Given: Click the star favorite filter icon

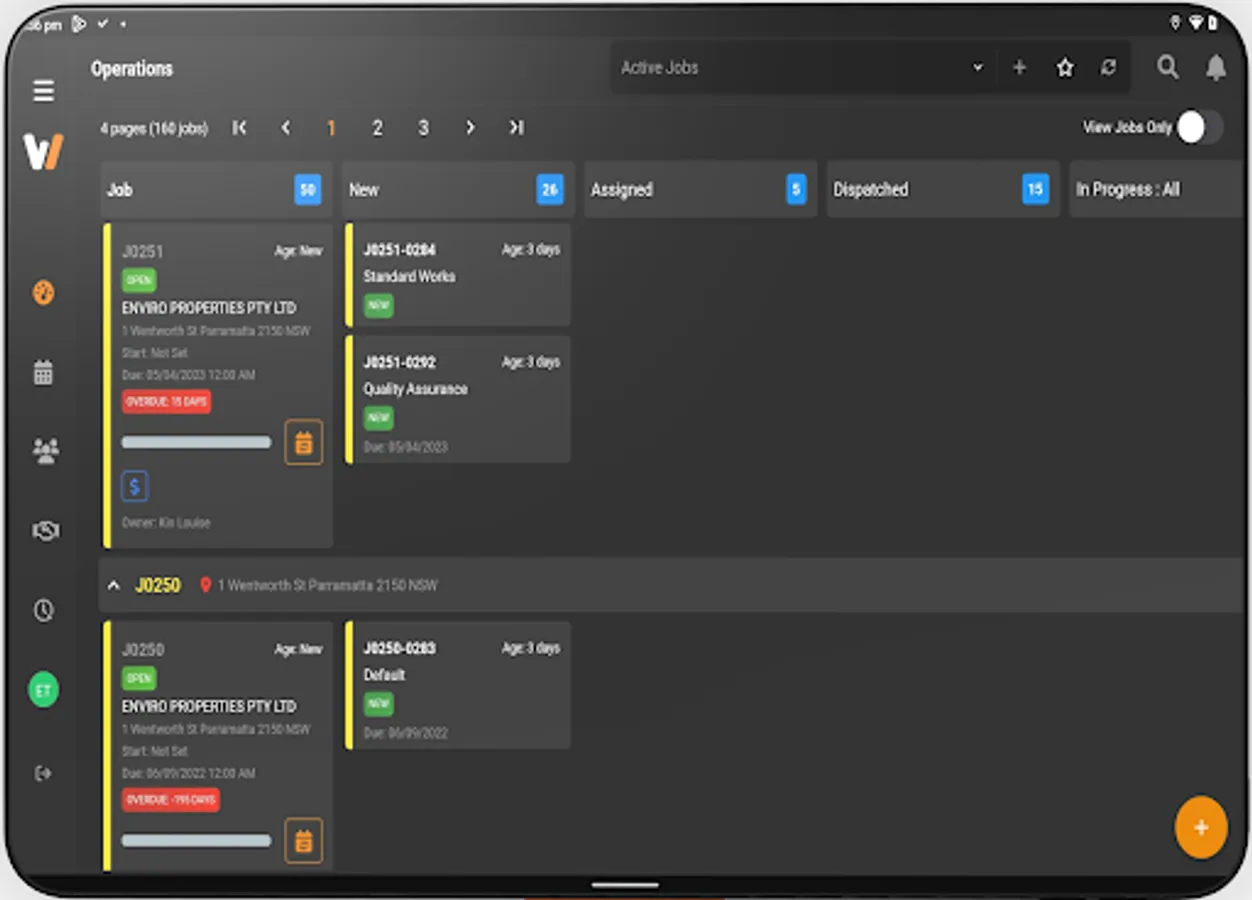Looking at the screenshot, I should tap(1065, 68).
